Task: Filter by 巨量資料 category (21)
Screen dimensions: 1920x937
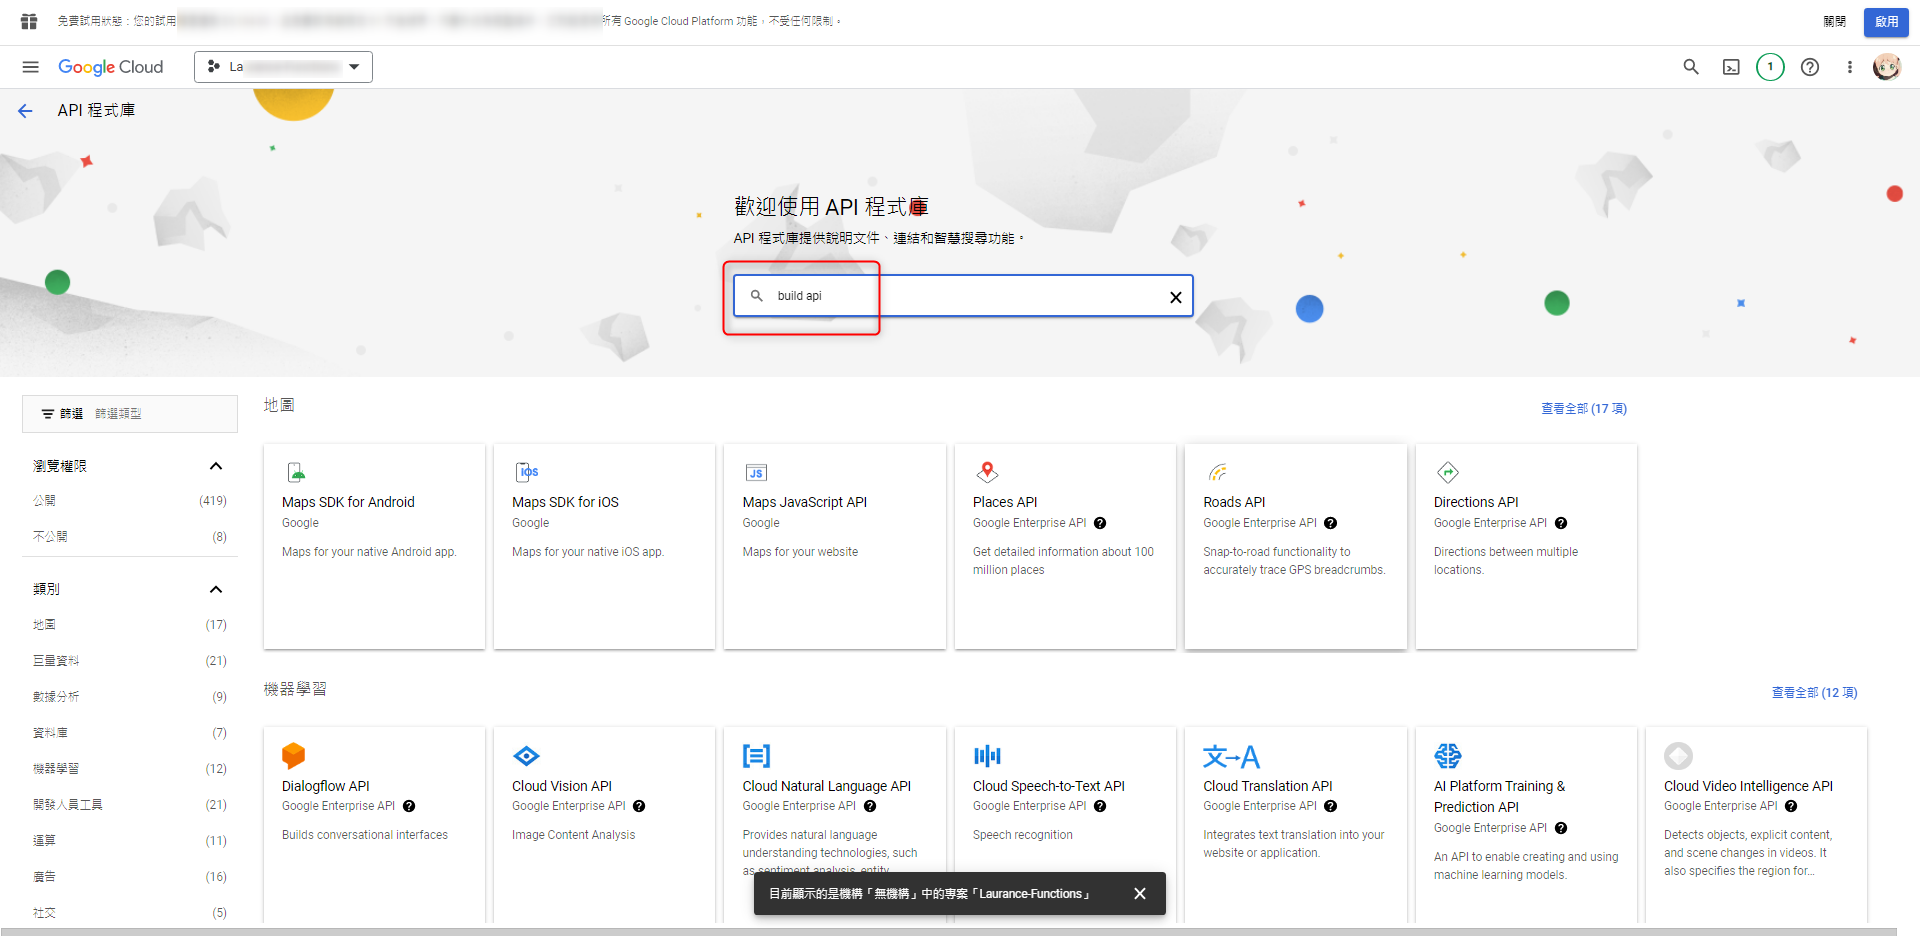Action: [x=130, y=661]
